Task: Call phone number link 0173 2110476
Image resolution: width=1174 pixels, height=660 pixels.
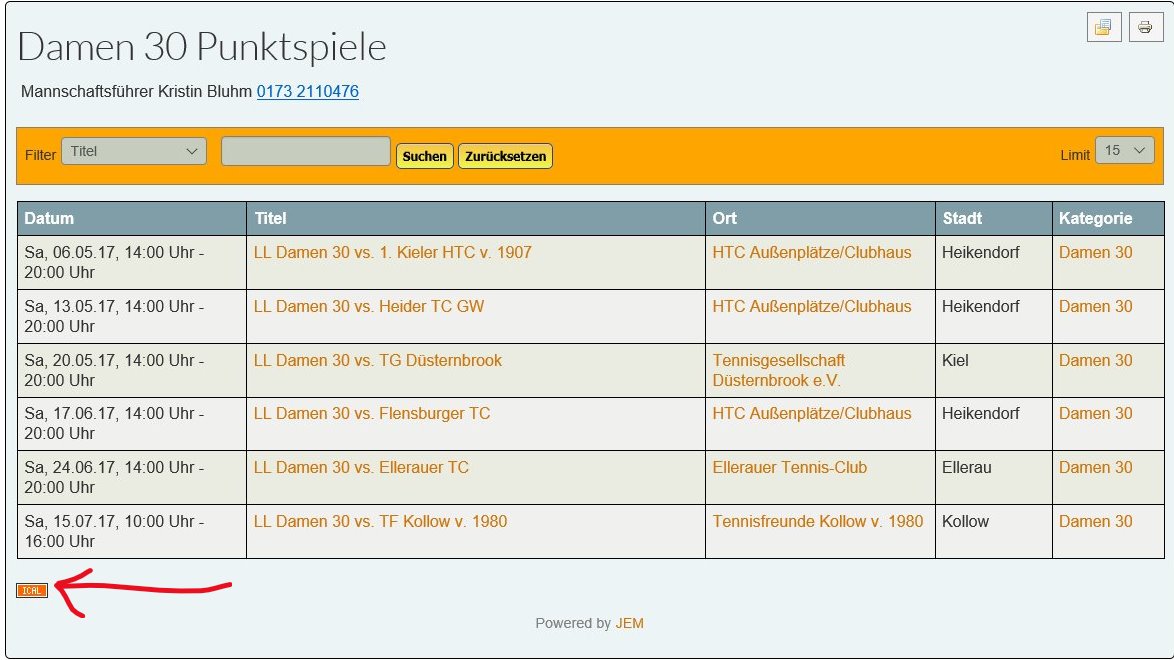Action: coord(308,92)
